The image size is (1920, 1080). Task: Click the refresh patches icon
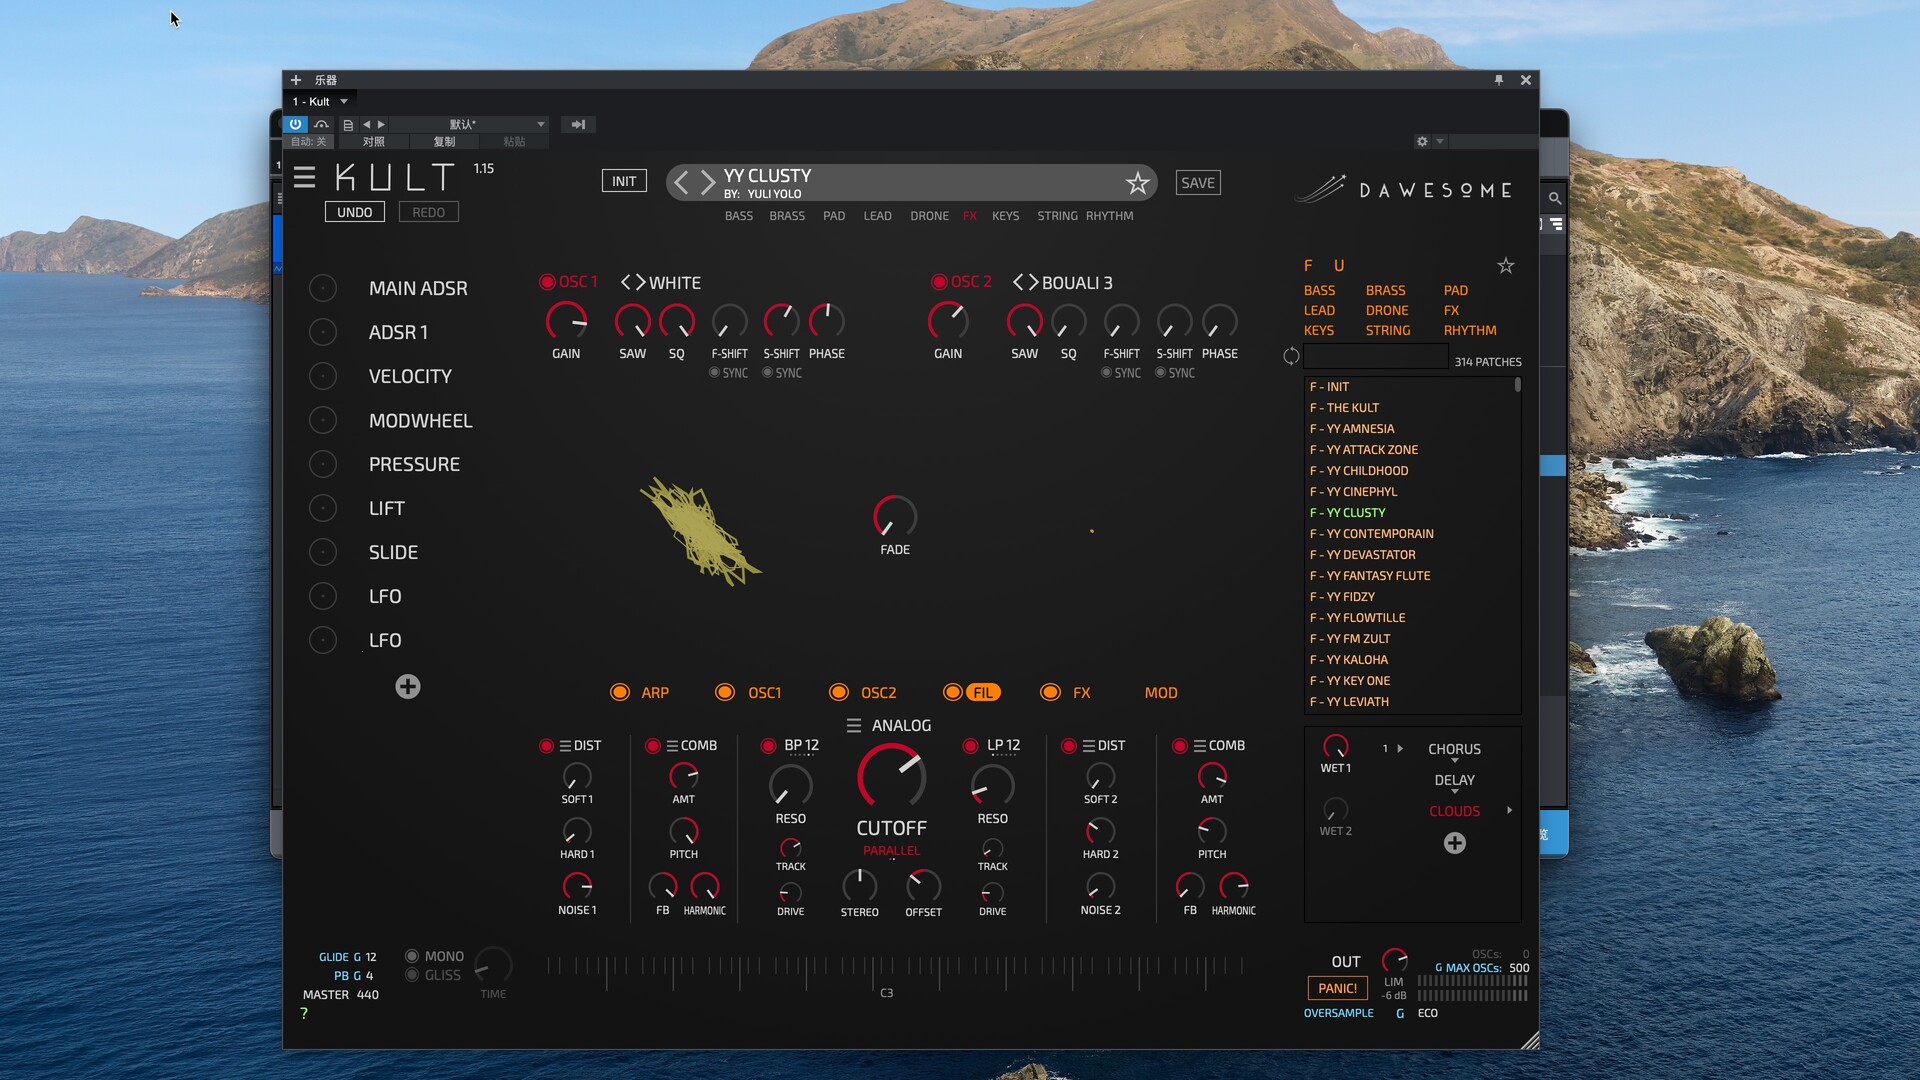point(1291,356)
